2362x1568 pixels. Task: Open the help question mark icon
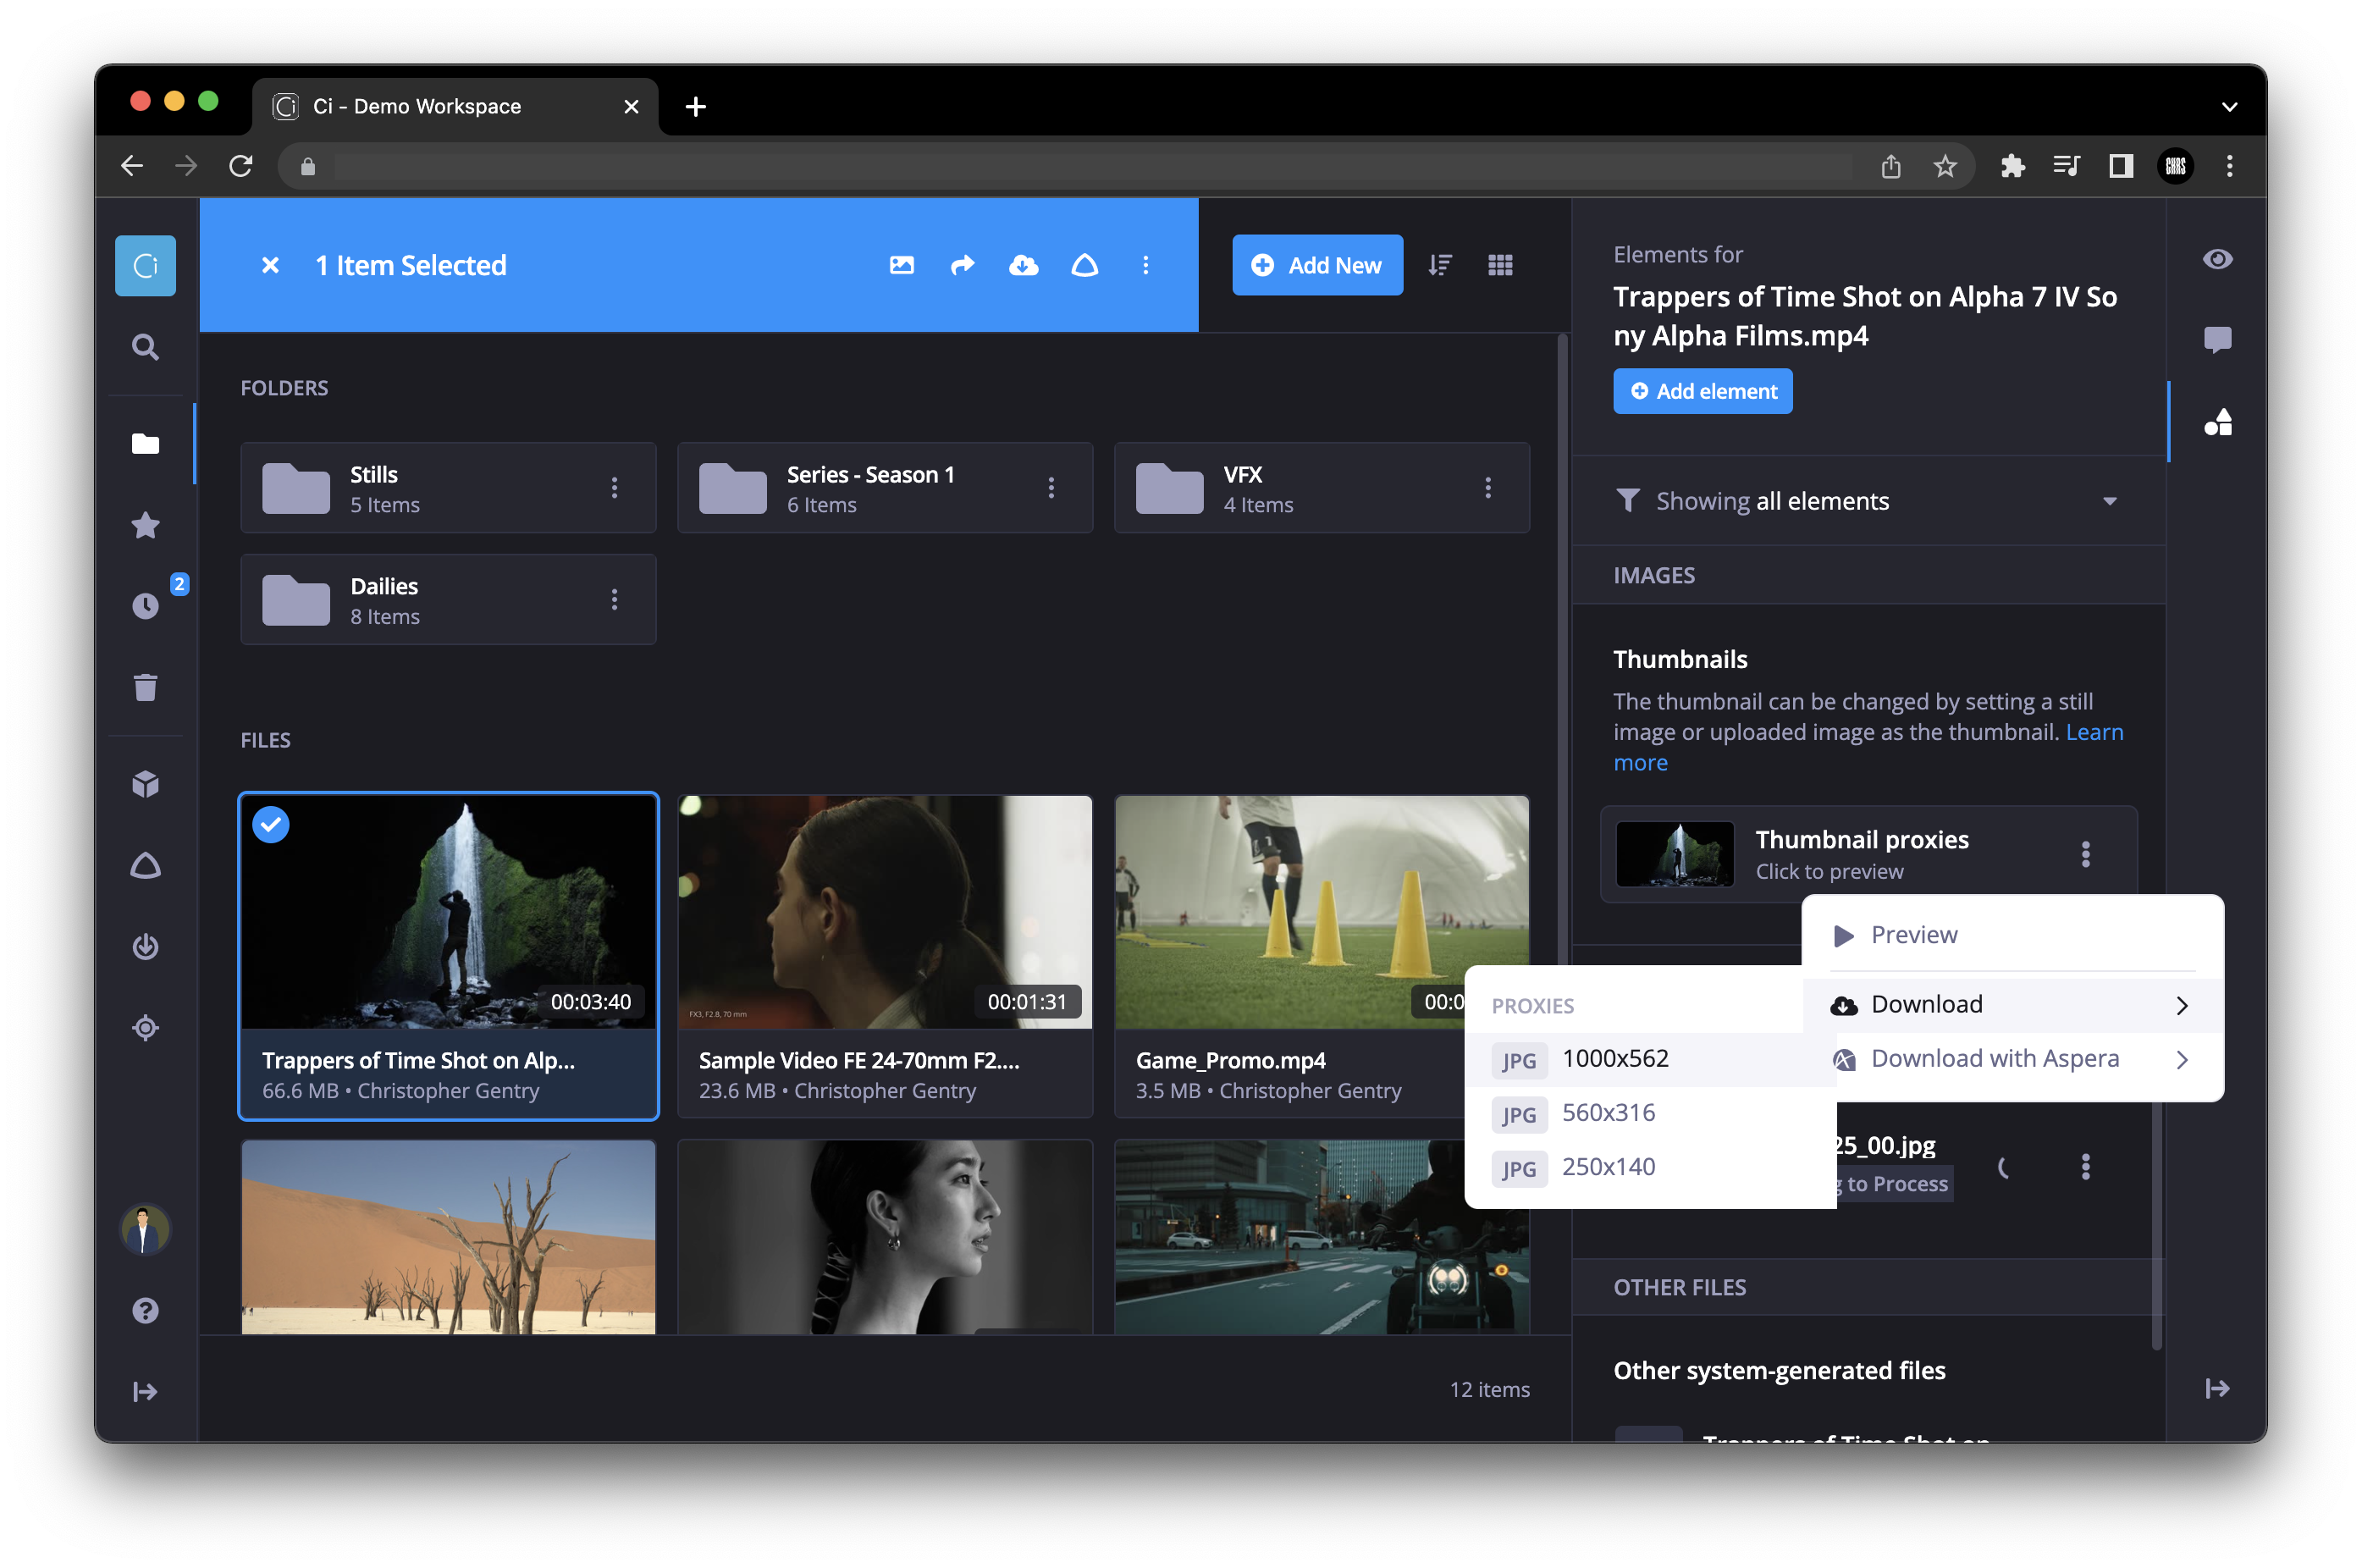pos(145,1310)
